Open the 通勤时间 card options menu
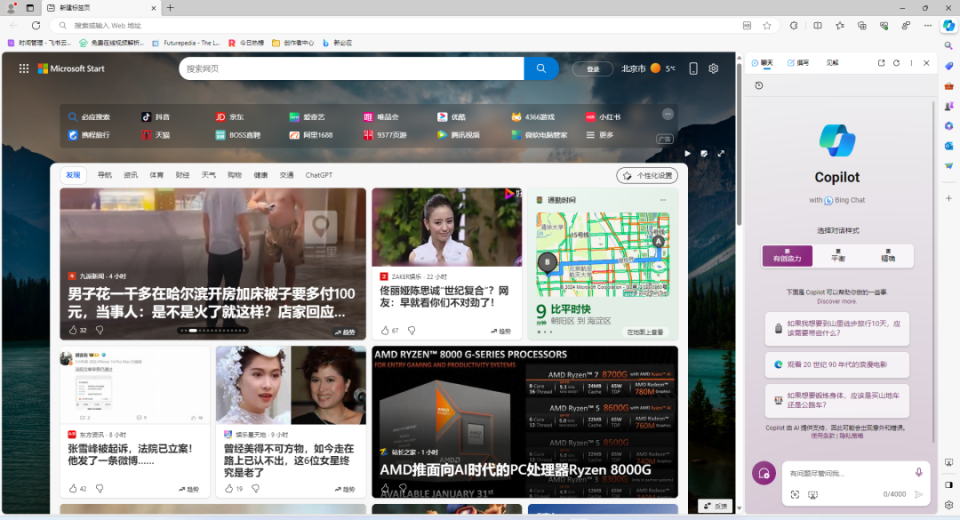This screenshot has height=520, width=960. point(662,200)
